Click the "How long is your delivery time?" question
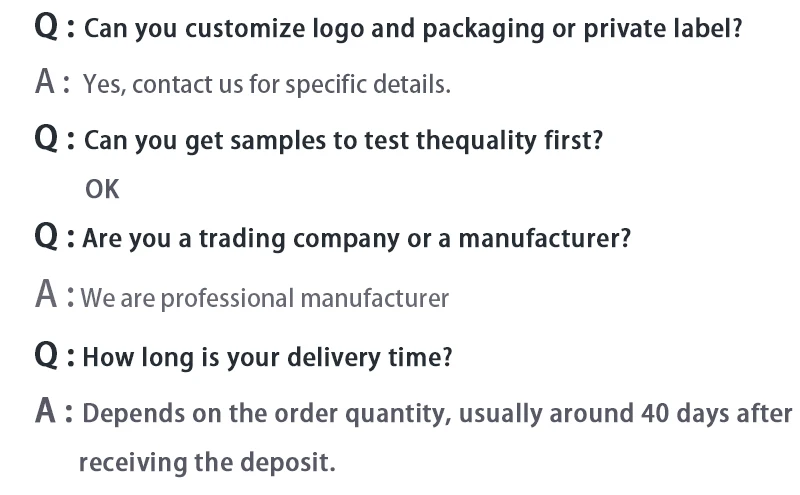Screen dimensions: 800x495 pyautogui.click(x=267, y=357)
